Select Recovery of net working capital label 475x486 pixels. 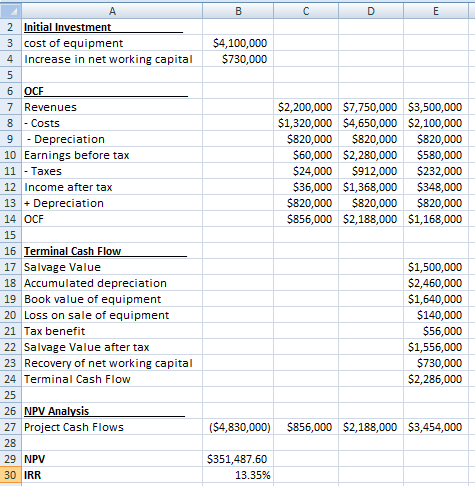click(108, 363)
